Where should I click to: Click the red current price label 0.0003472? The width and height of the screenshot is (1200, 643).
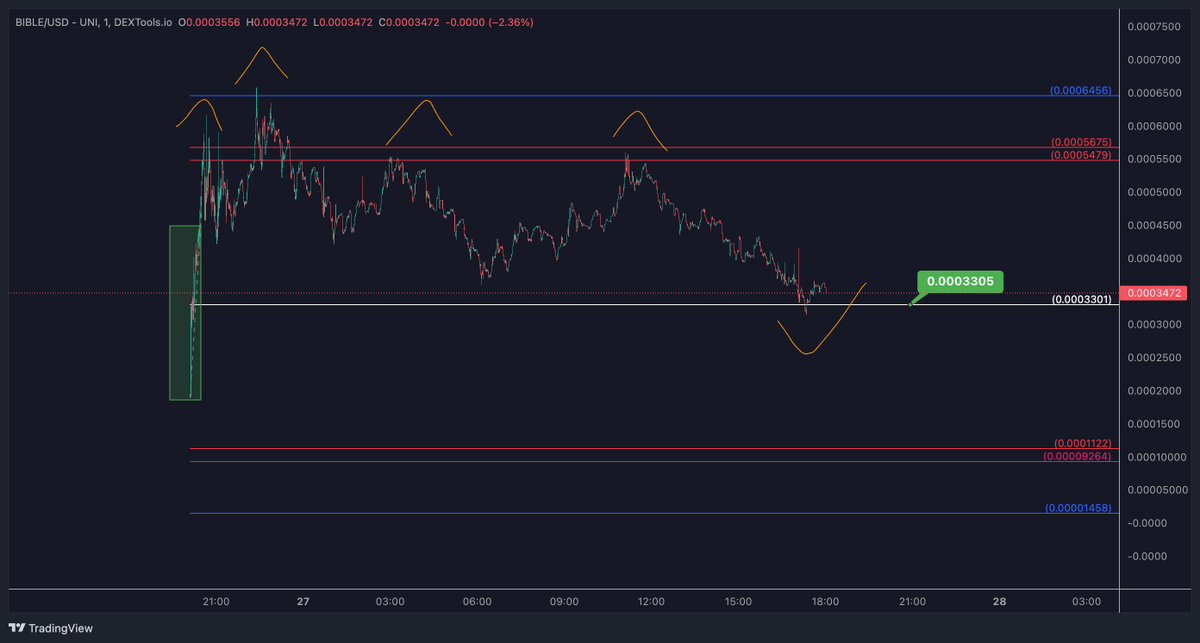(x=1153, y=293)
